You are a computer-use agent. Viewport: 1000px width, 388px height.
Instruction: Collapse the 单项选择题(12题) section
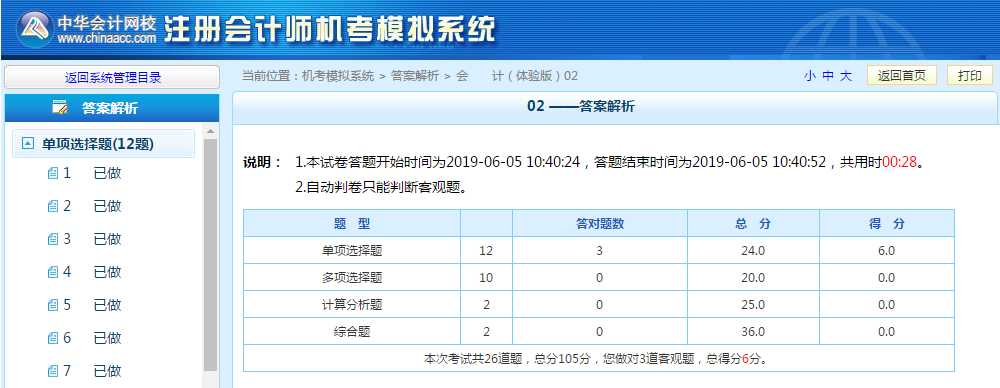pos(27,144)
